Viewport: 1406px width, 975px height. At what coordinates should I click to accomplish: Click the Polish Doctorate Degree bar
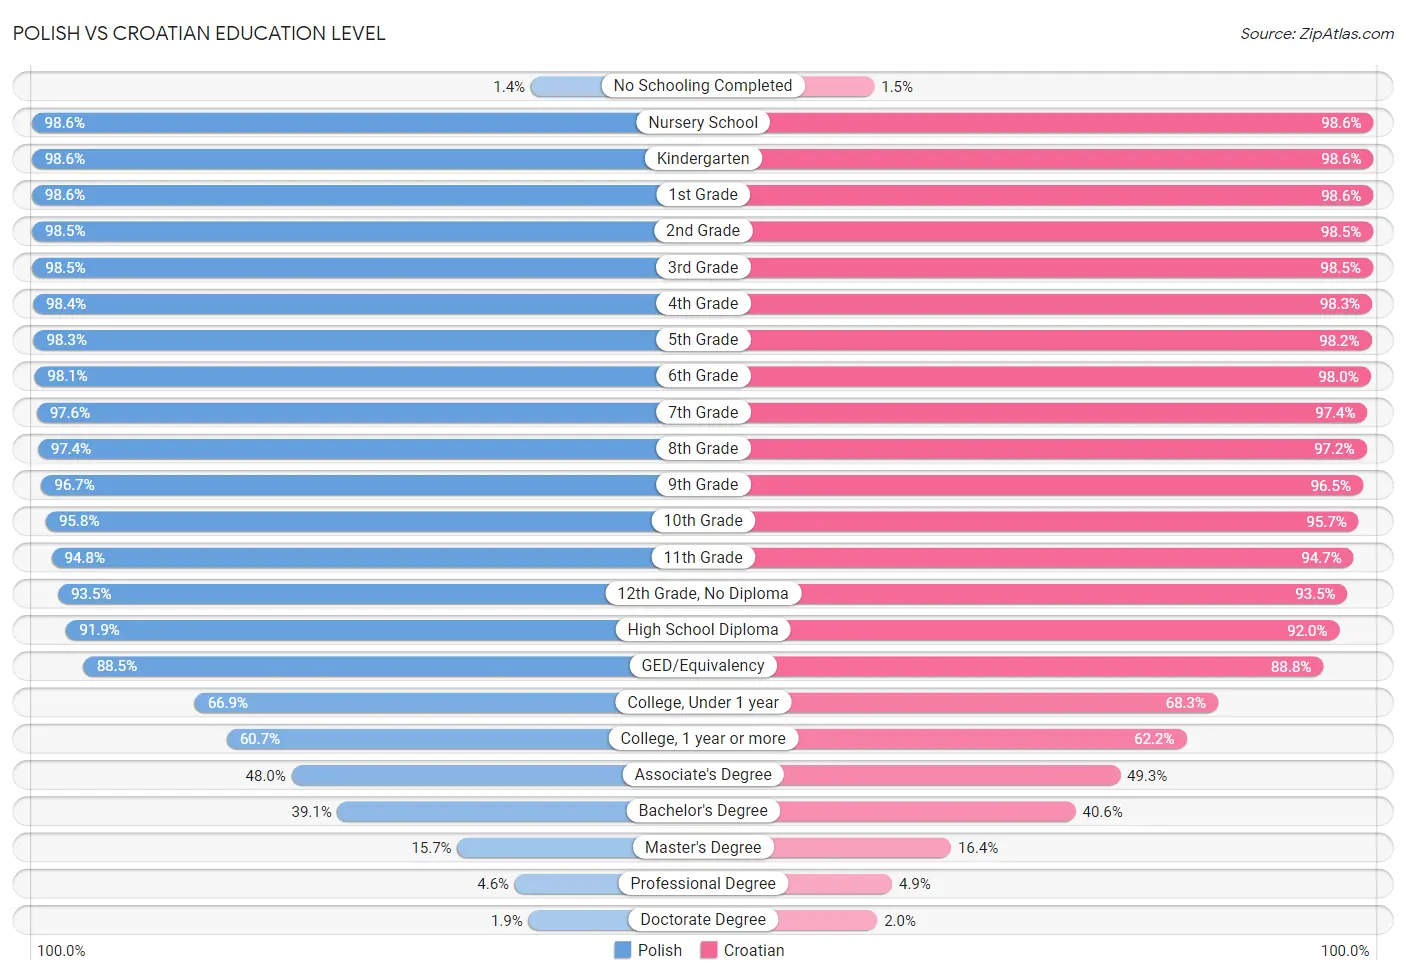(615, 920)
